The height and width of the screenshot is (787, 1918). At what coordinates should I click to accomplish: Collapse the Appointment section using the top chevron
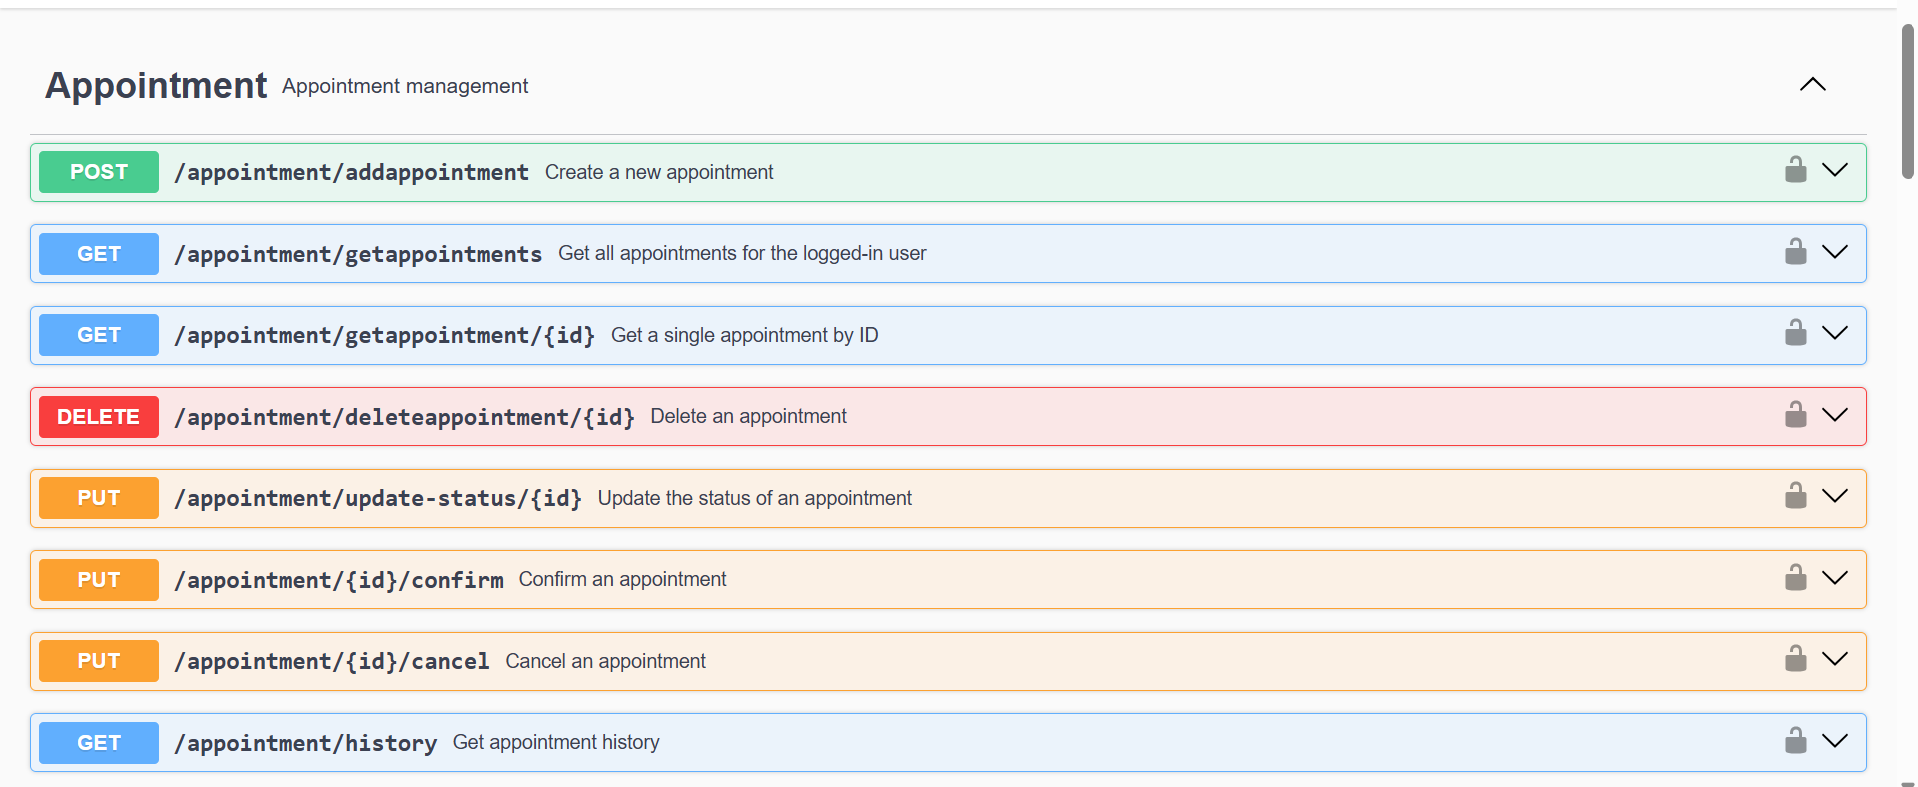pos(1812,85)
